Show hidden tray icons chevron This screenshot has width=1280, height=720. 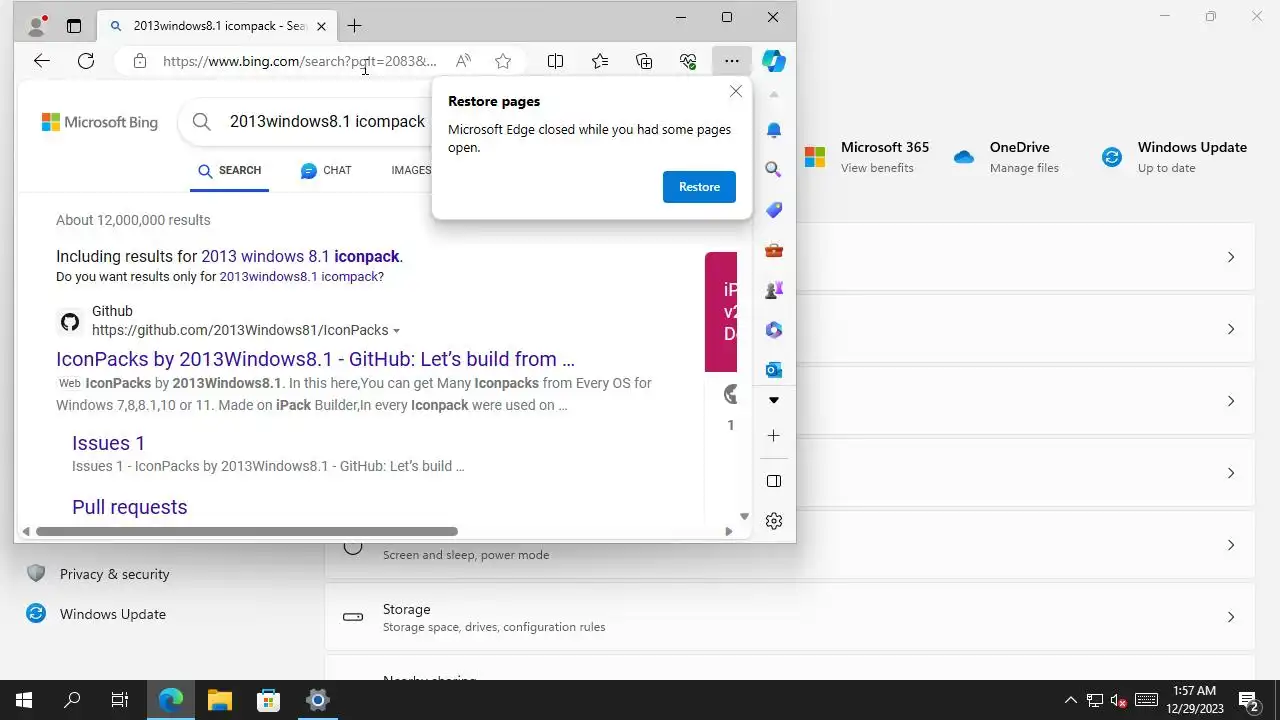1070,700
